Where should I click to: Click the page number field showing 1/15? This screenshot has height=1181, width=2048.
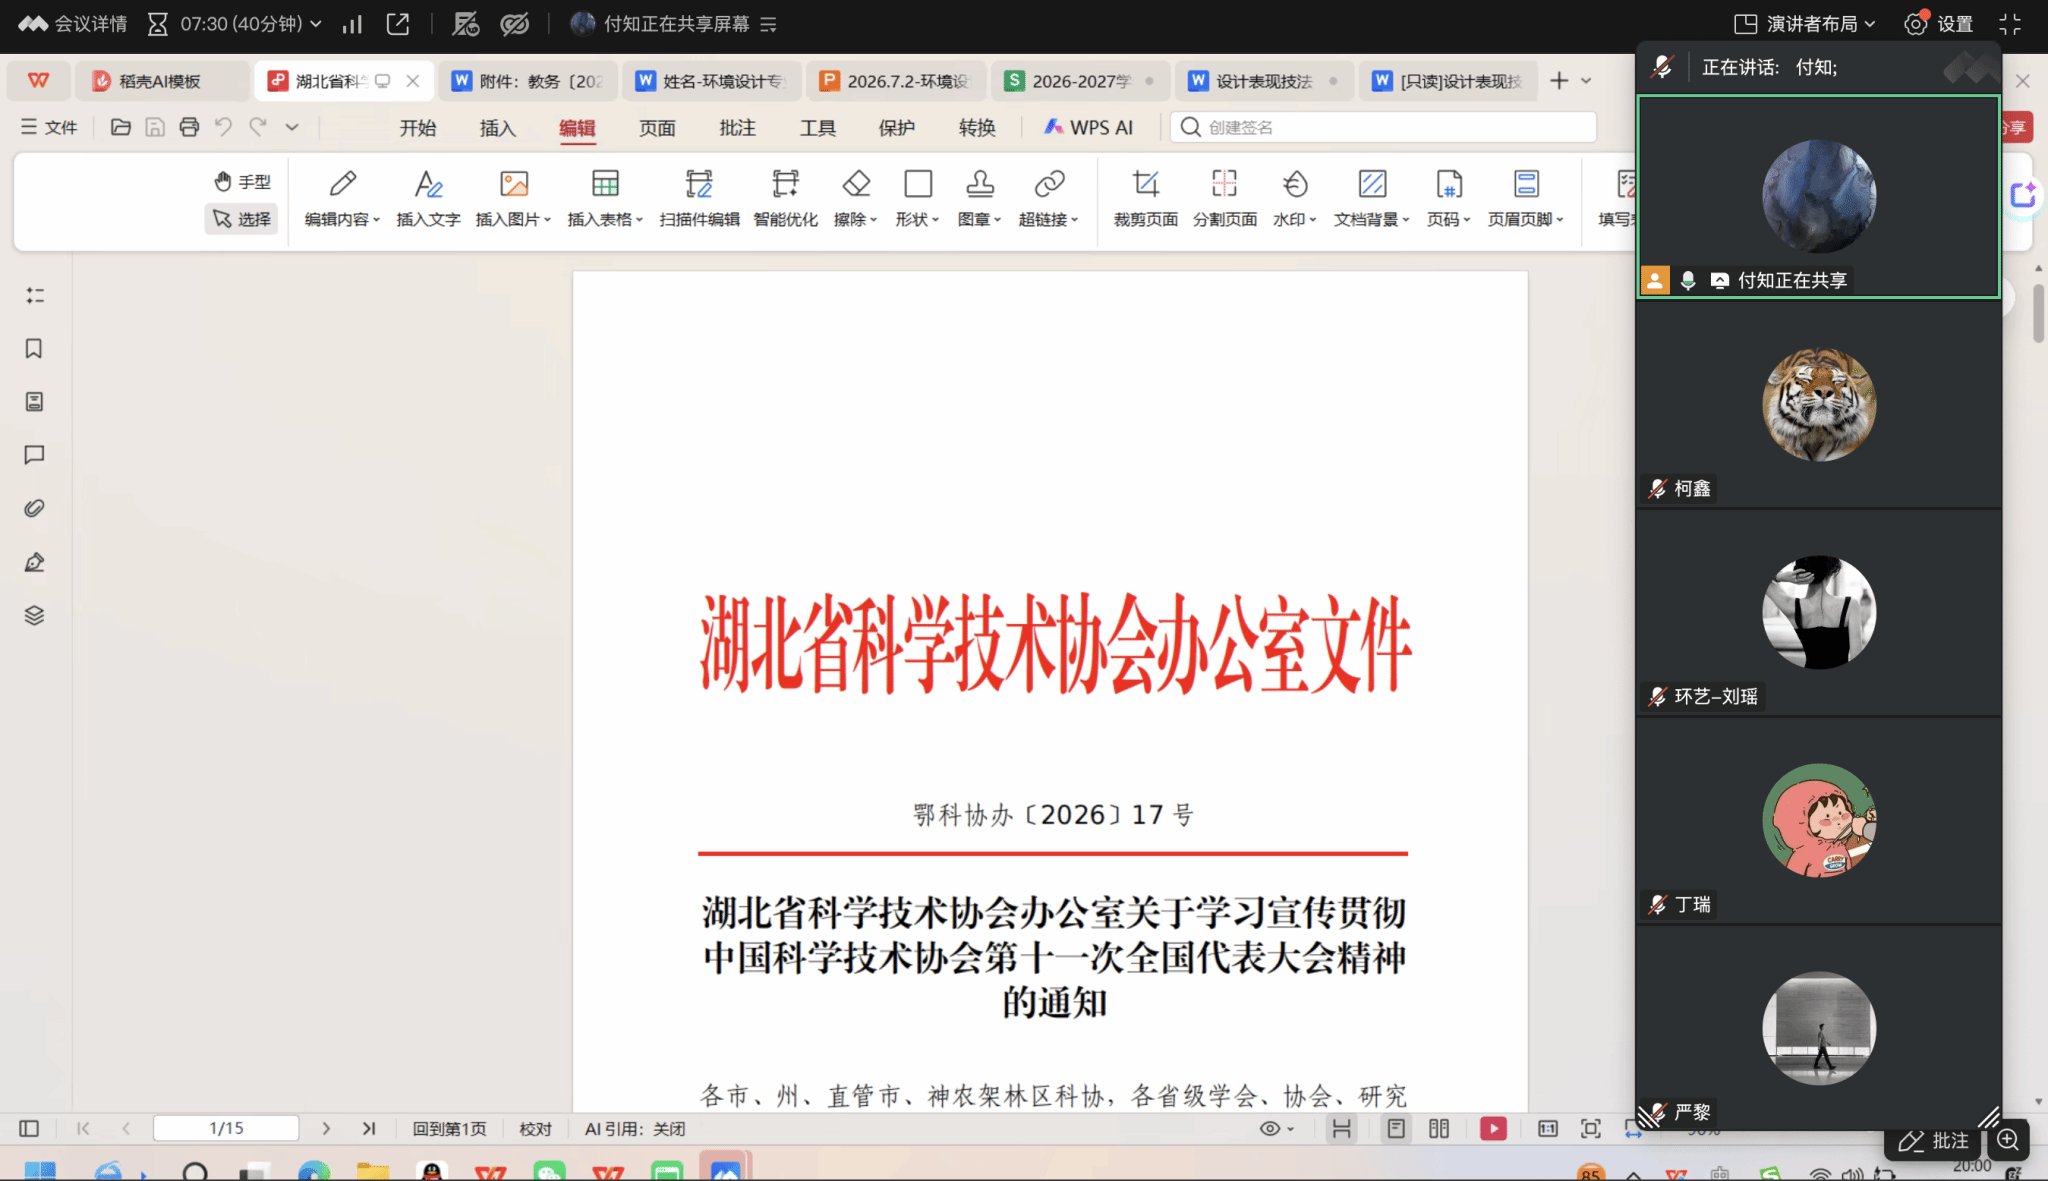point(226,1128)
